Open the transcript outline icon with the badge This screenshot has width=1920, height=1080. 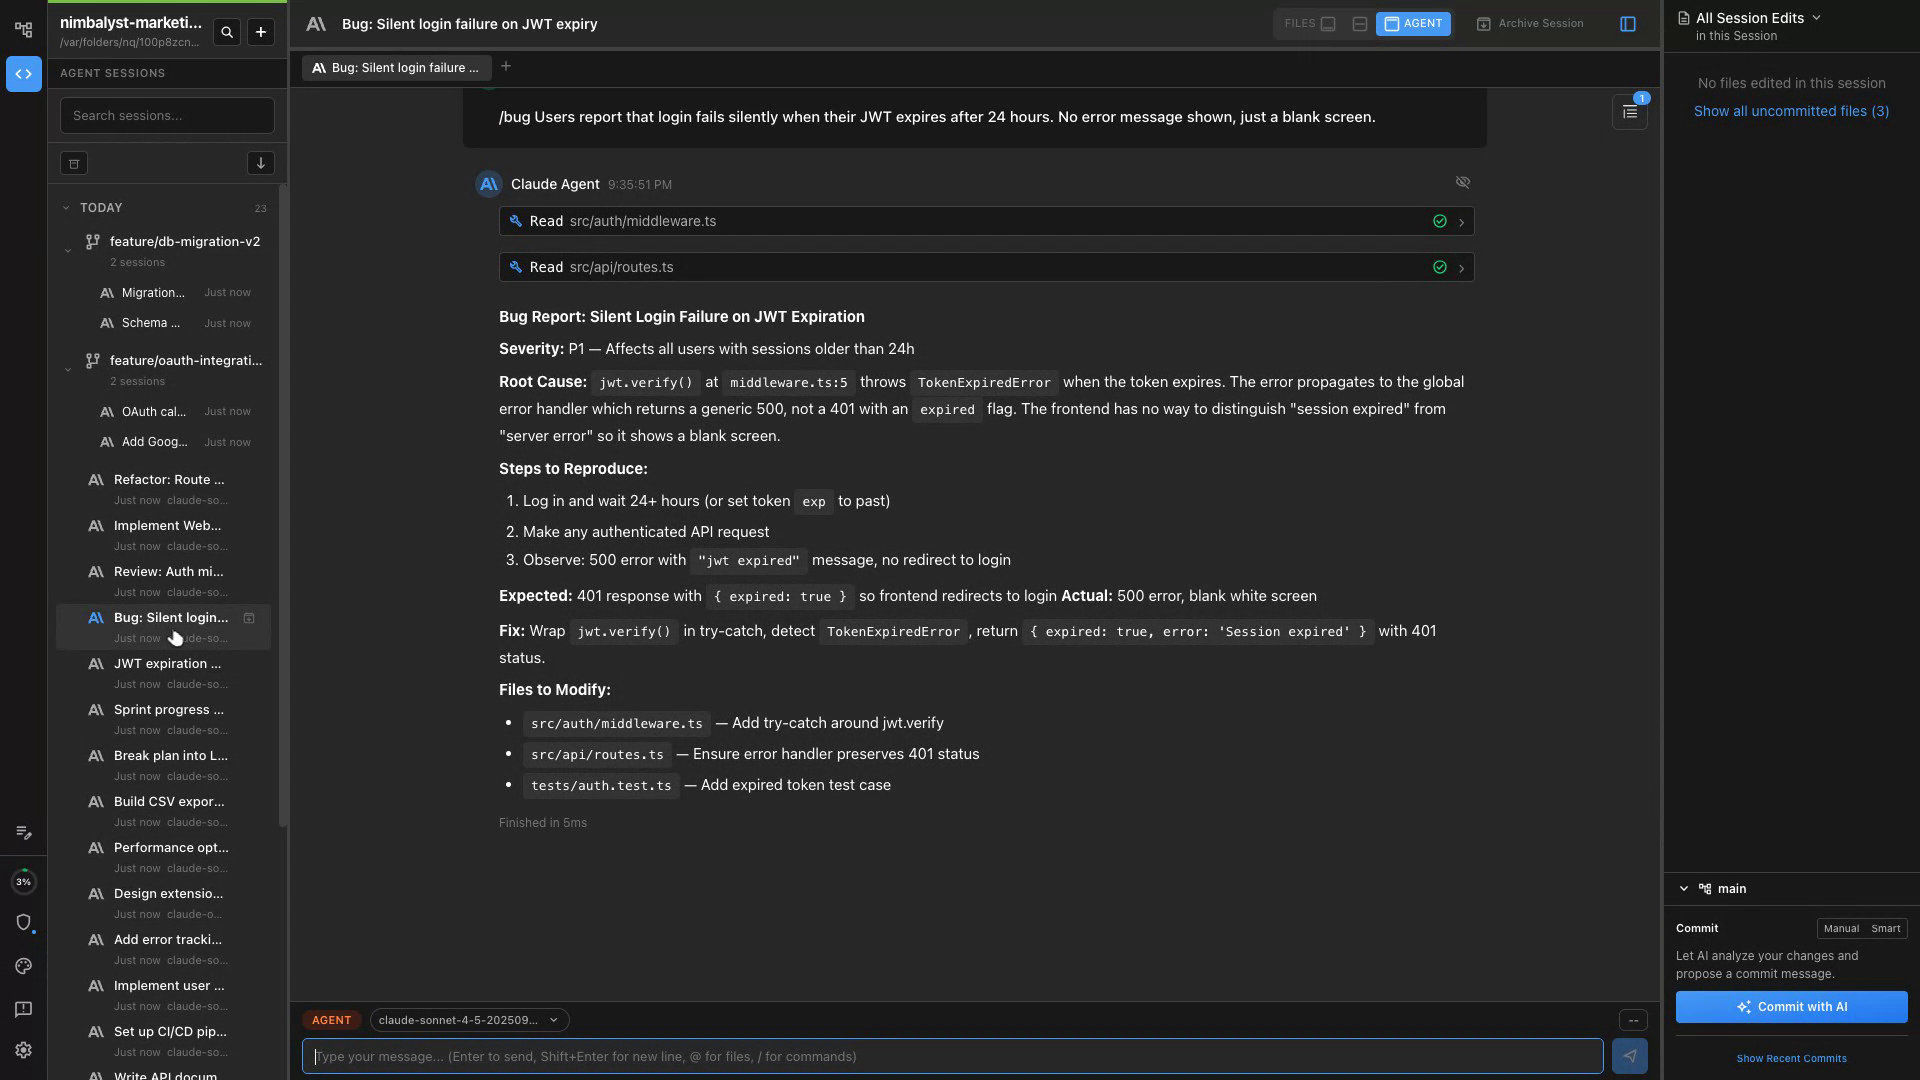click(x=1629, y=113)
